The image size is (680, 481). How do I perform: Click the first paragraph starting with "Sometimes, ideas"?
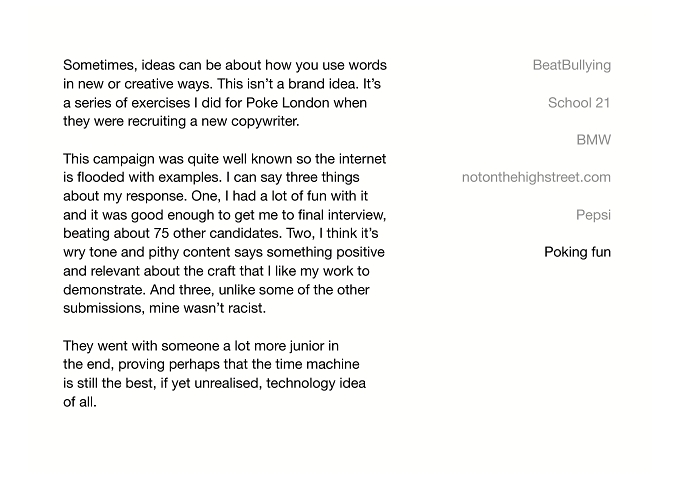pos(225,93)
